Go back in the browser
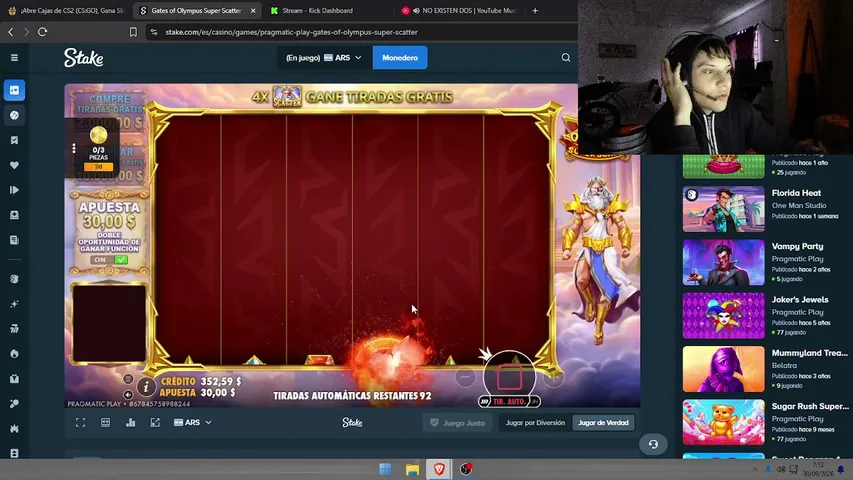The width and height of the screenshot is (853, 480). click(11, 32)
